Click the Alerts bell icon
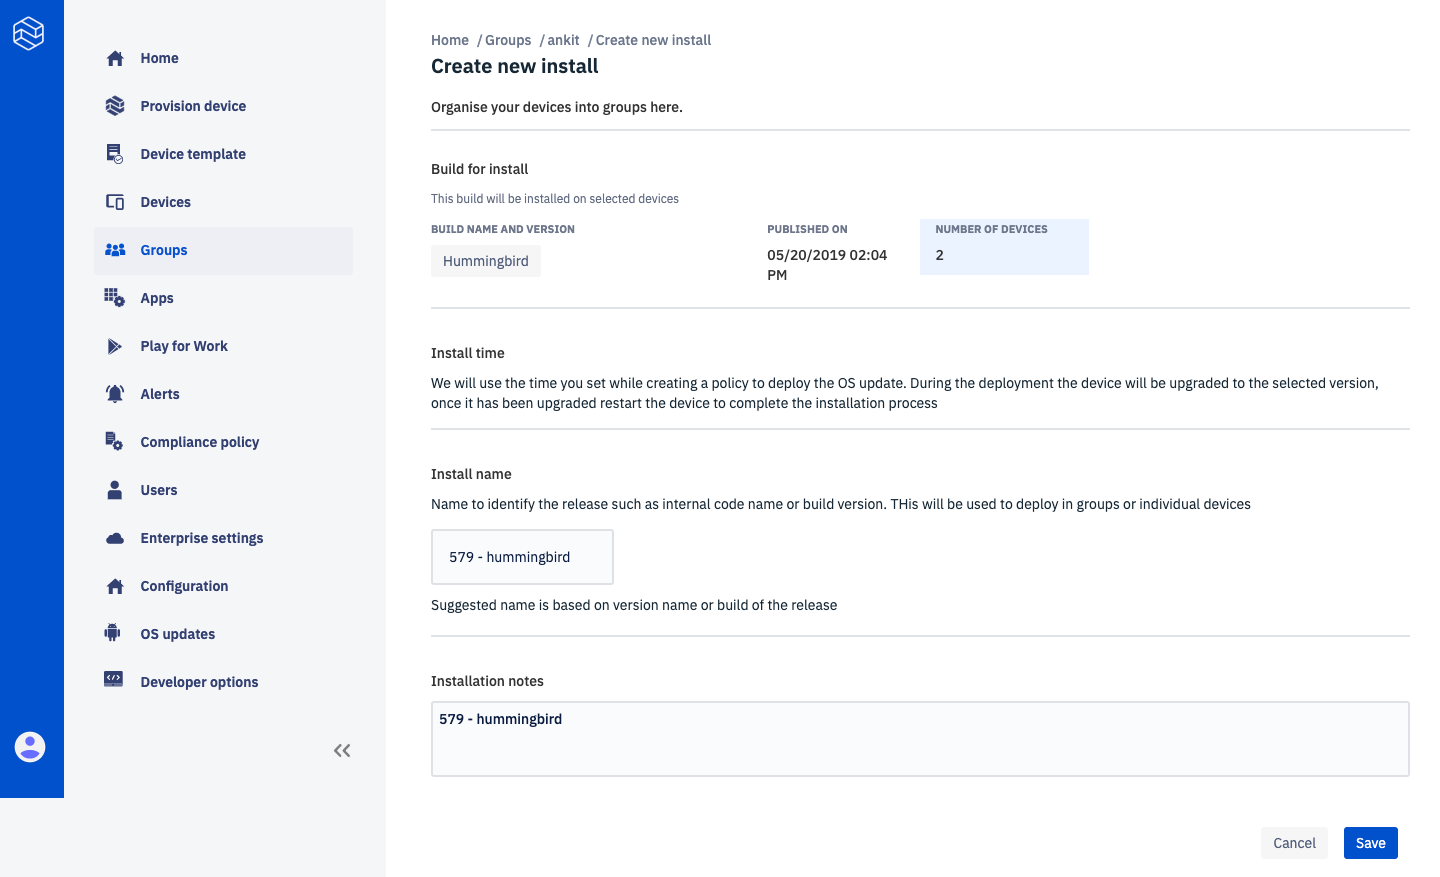 (115, 394)
